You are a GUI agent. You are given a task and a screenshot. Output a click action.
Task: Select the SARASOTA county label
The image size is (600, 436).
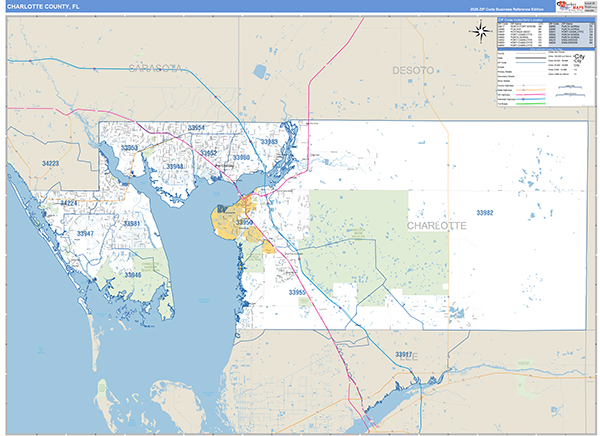click(155, 69)
